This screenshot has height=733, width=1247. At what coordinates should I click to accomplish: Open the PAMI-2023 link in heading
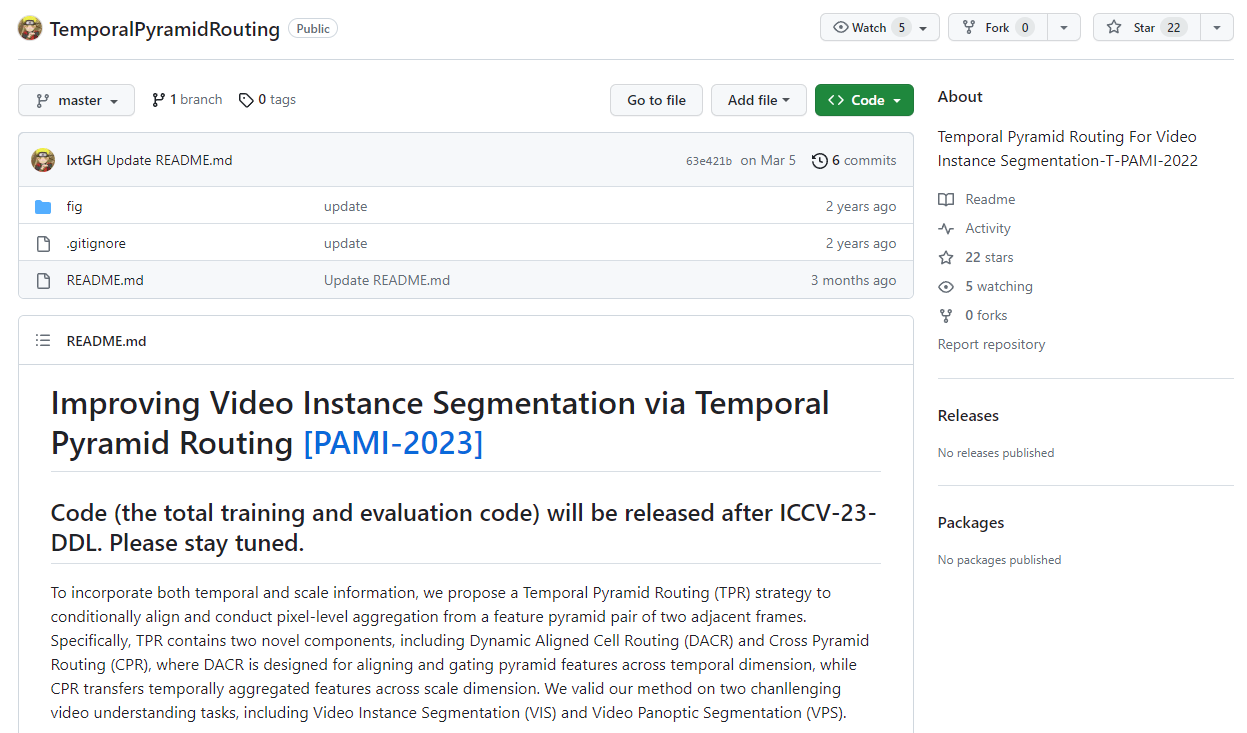[393, 443]
